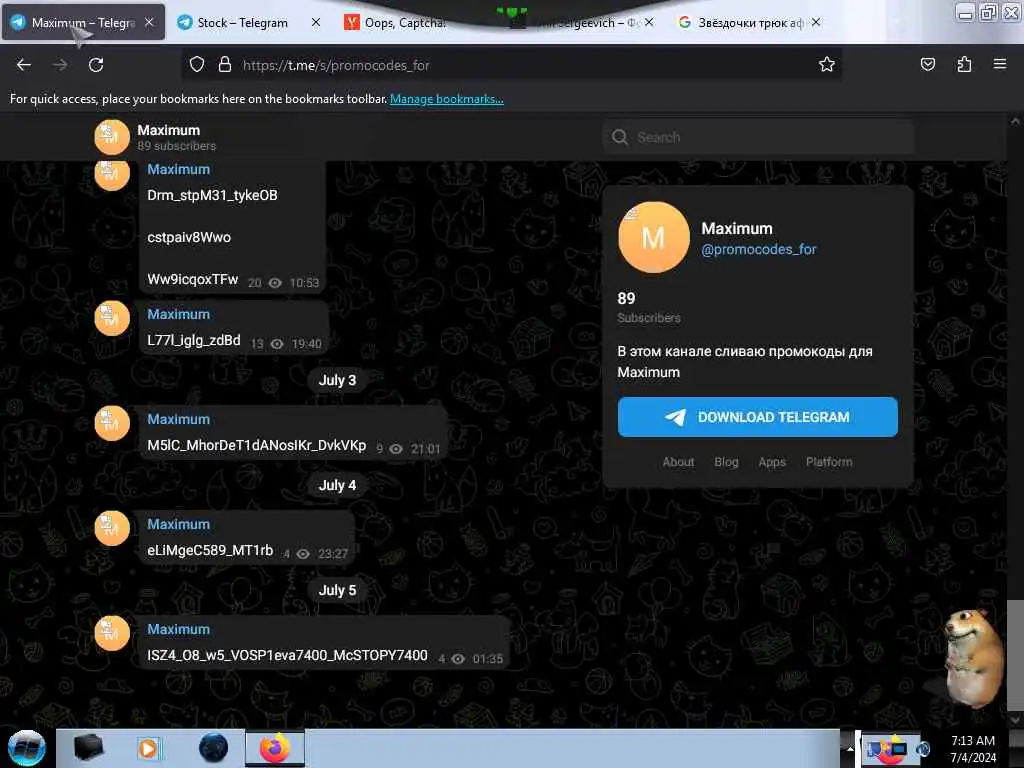Screen dimensions: 1024x768
Task: Open the Platform footer link
Action: pos(829,462)
